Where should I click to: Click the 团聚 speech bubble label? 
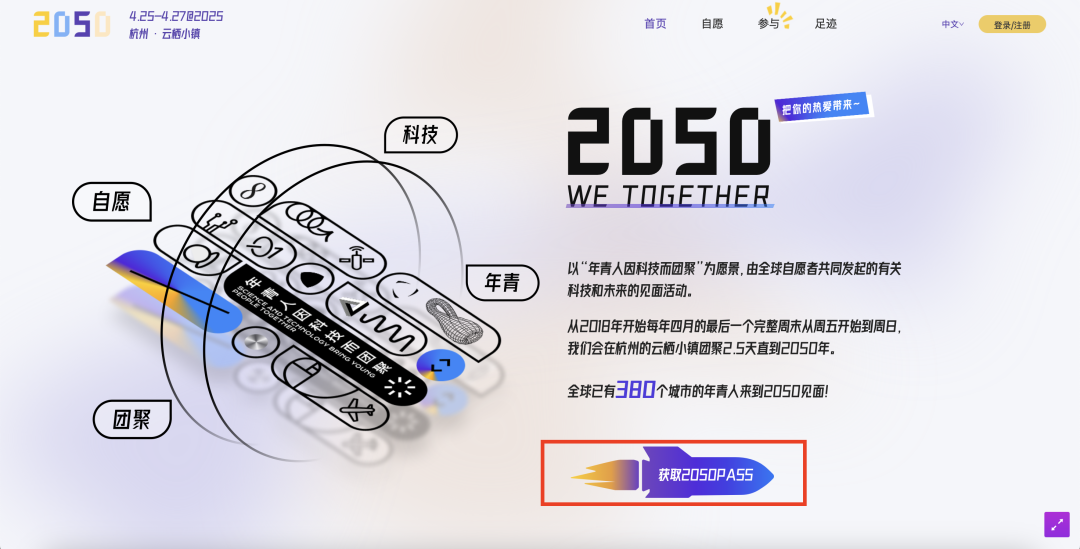point(132,419)
